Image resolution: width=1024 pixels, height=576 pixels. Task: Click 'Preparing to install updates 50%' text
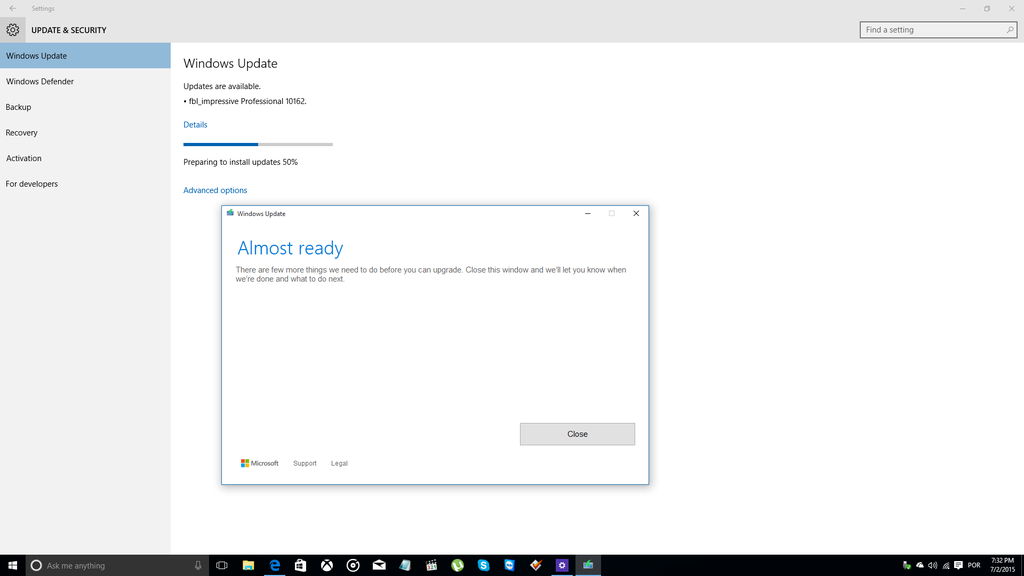coord(240,162)
